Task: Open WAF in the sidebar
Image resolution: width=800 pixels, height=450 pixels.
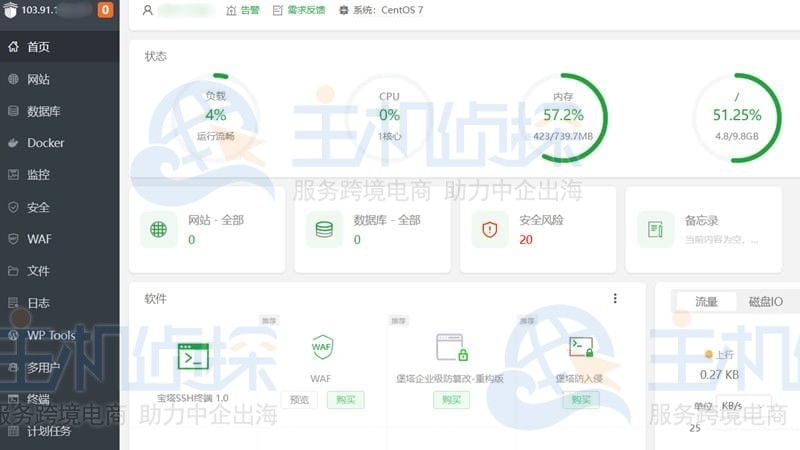Action: click(x=60, y=239)
